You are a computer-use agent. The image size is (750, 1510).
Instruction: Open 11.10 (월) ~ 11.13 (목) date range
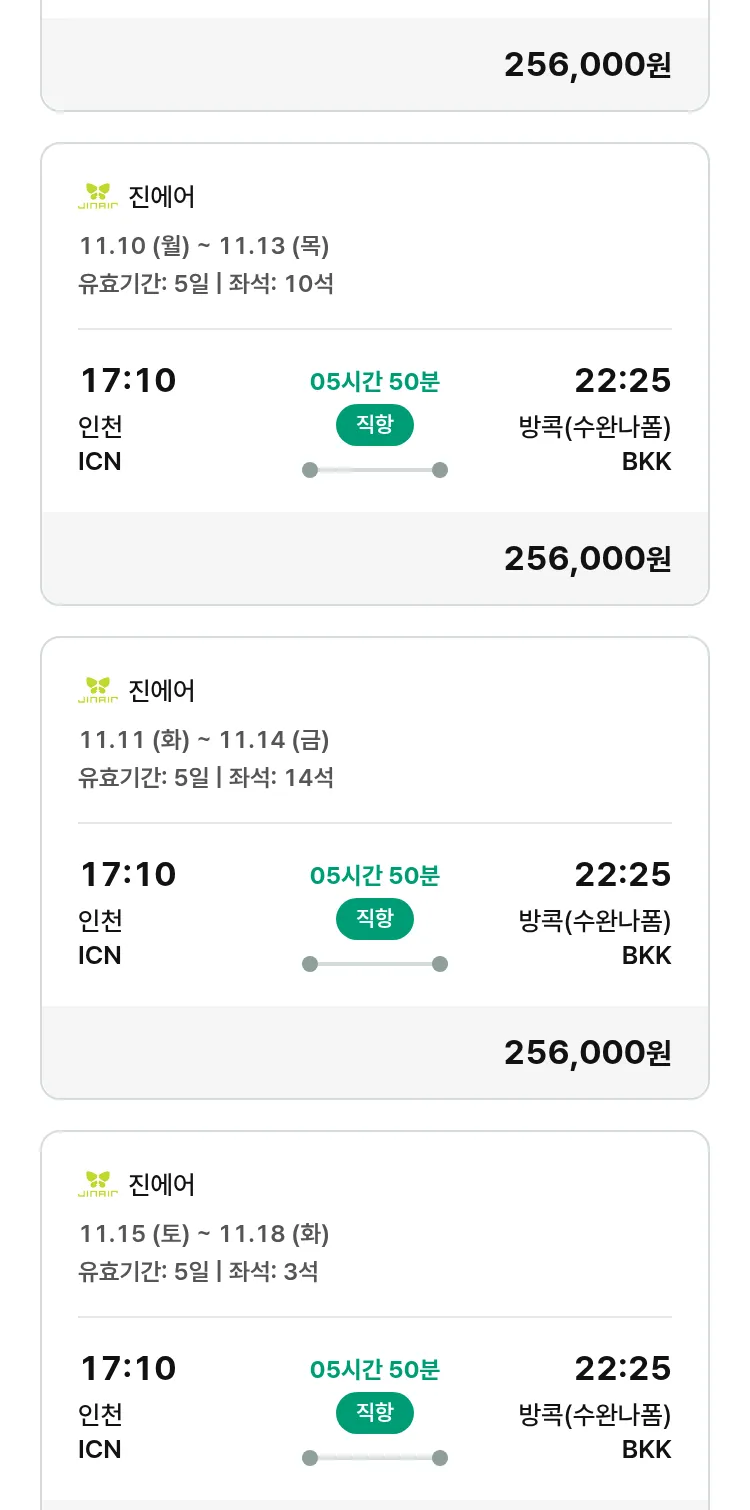tap(204, 246)
